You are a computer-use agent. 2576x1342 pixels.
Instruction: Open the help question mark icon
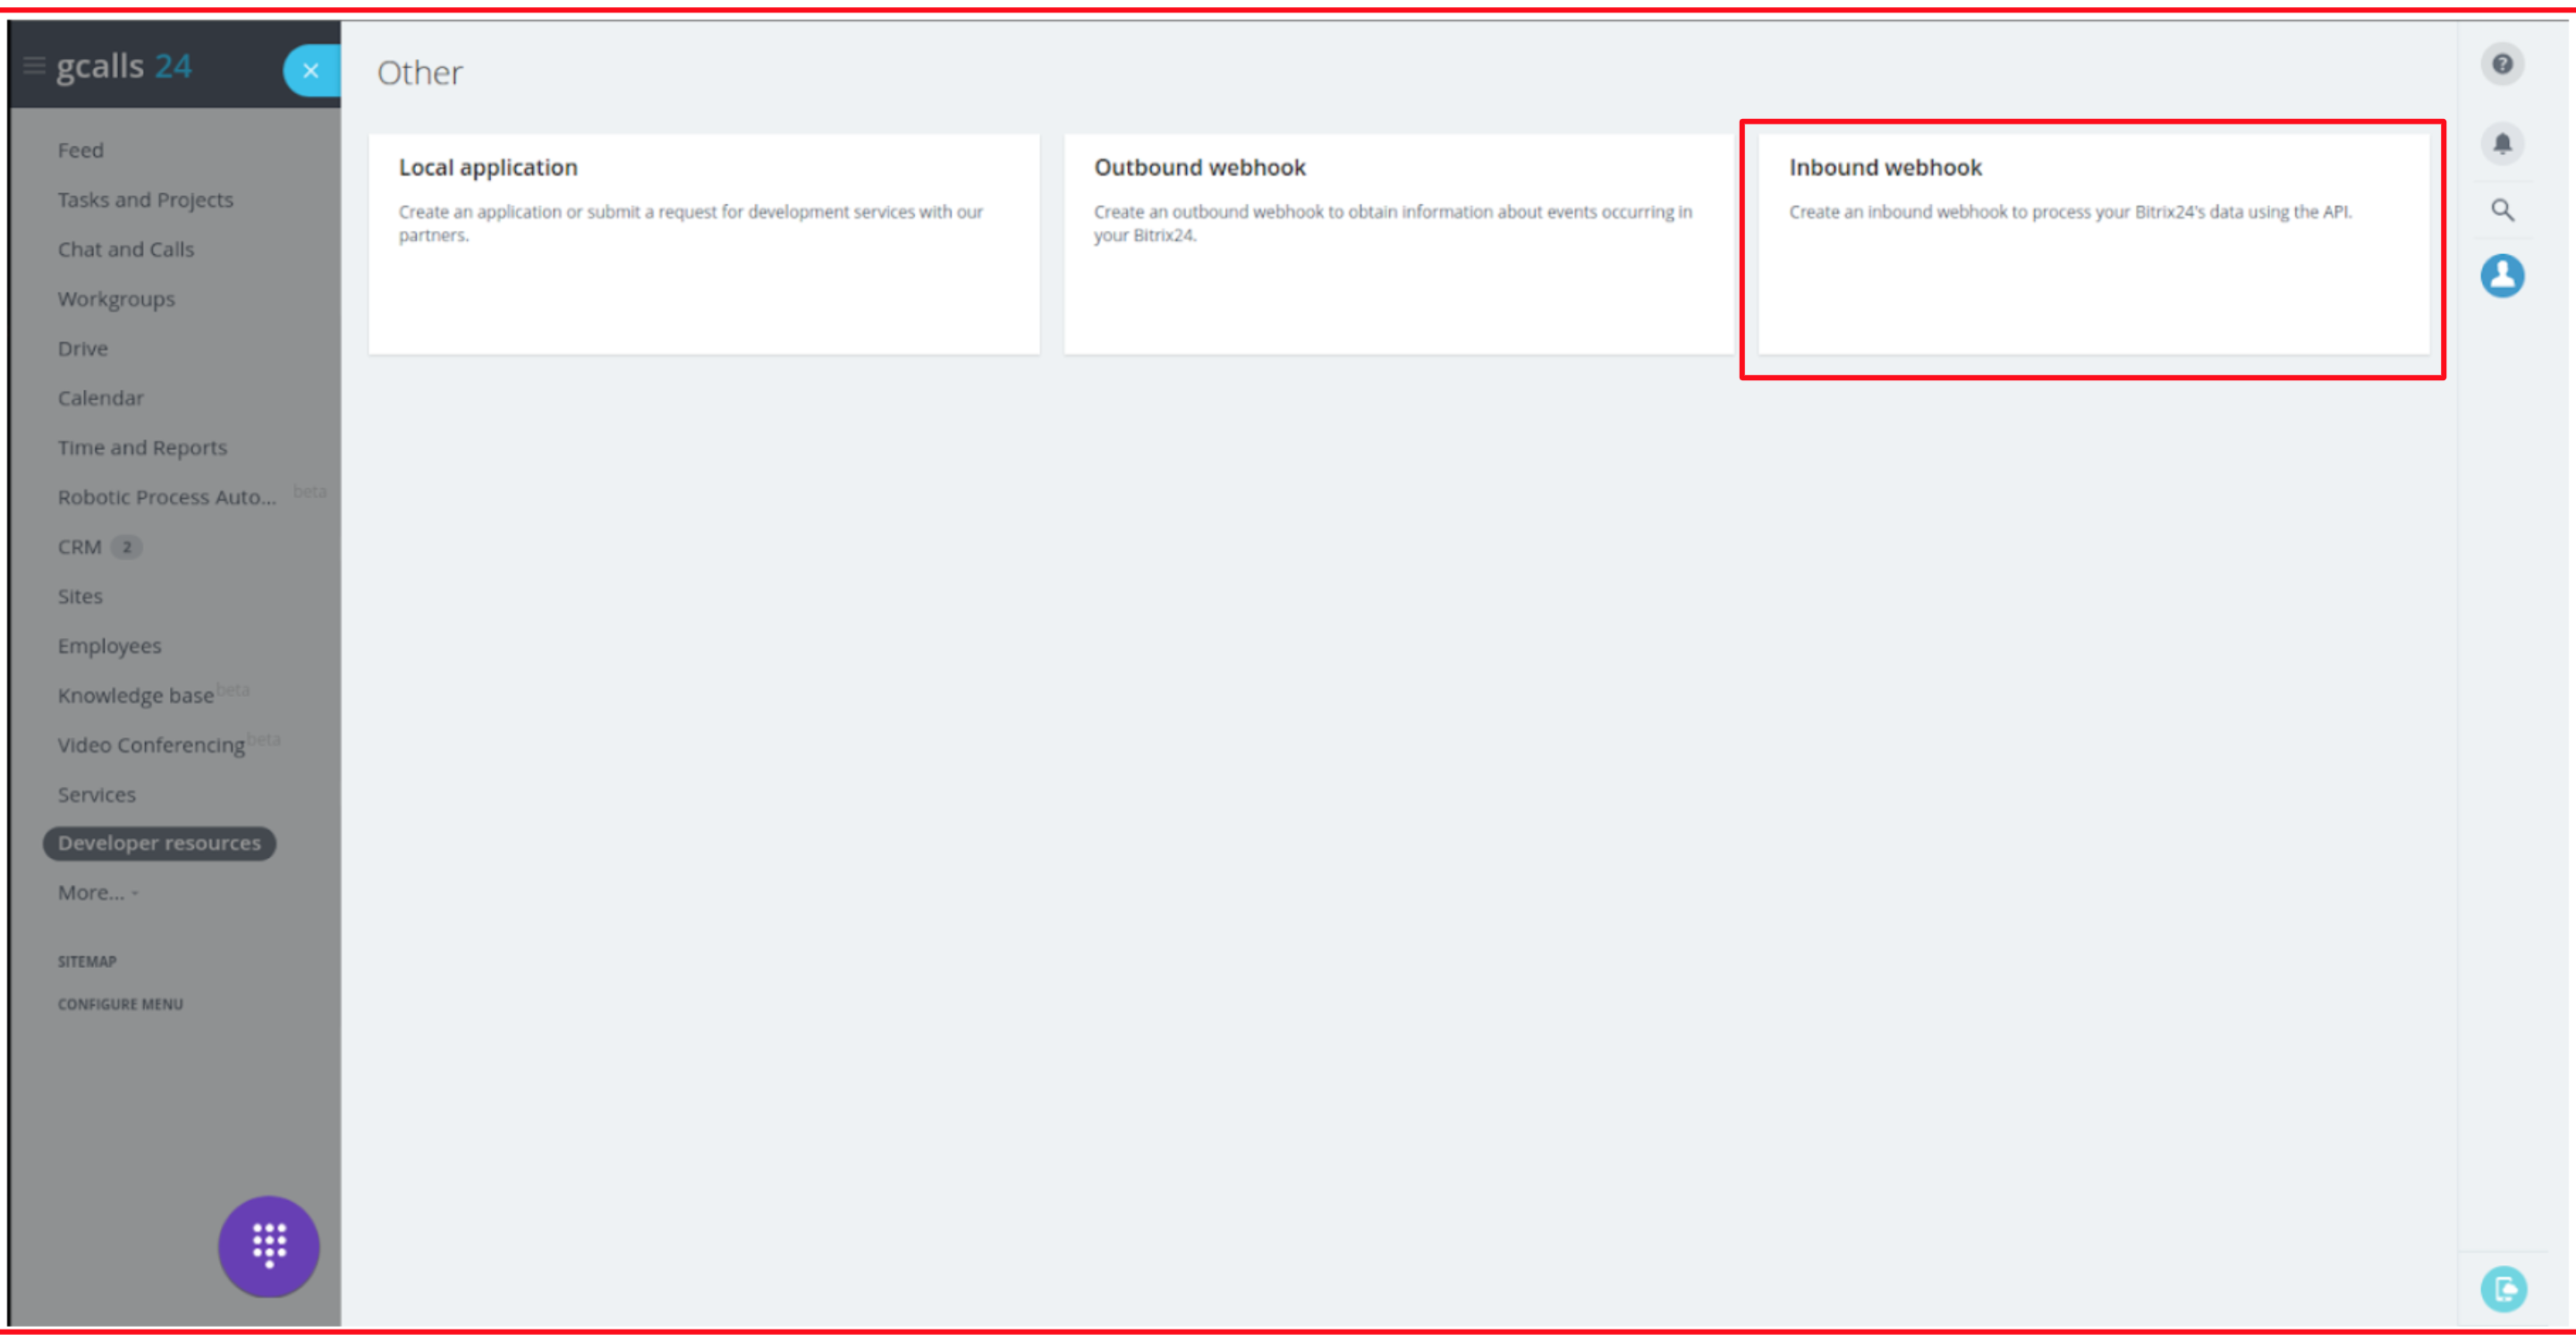pos(2502,65)
